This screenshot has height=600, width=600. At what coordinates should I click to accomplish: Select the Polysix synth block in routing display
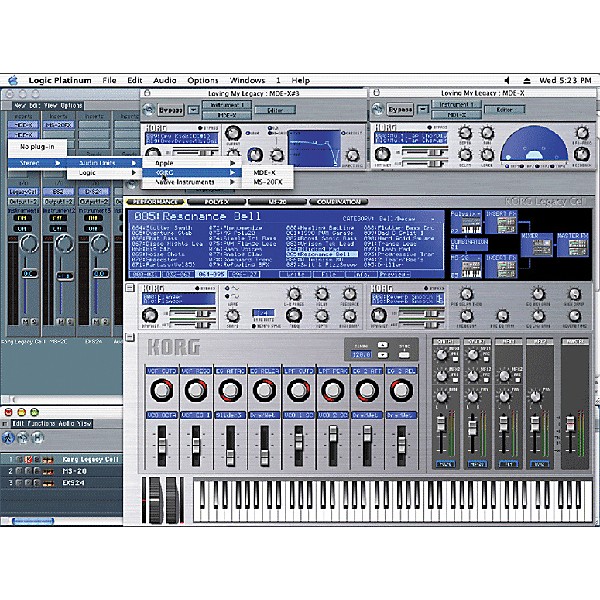tap(466, 222)
